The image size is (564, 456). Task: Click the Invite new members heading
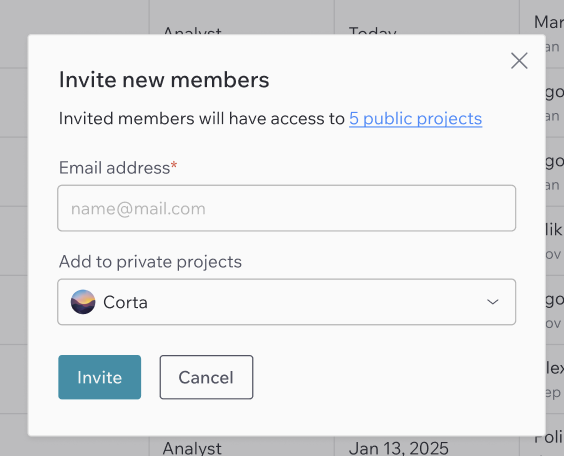click(x=164, y=79)
